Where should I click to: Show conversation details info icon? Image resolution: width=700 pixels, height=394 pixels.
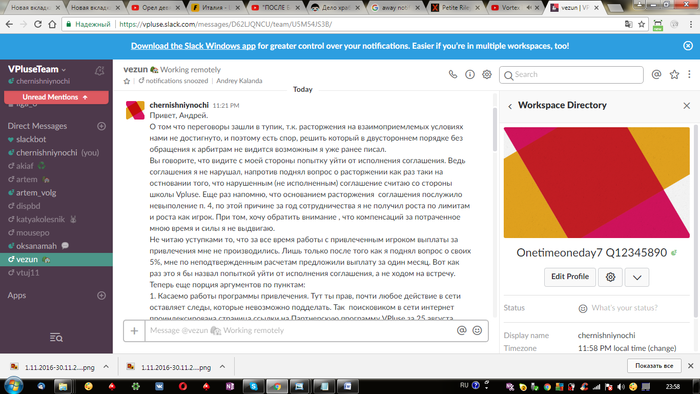470,75
